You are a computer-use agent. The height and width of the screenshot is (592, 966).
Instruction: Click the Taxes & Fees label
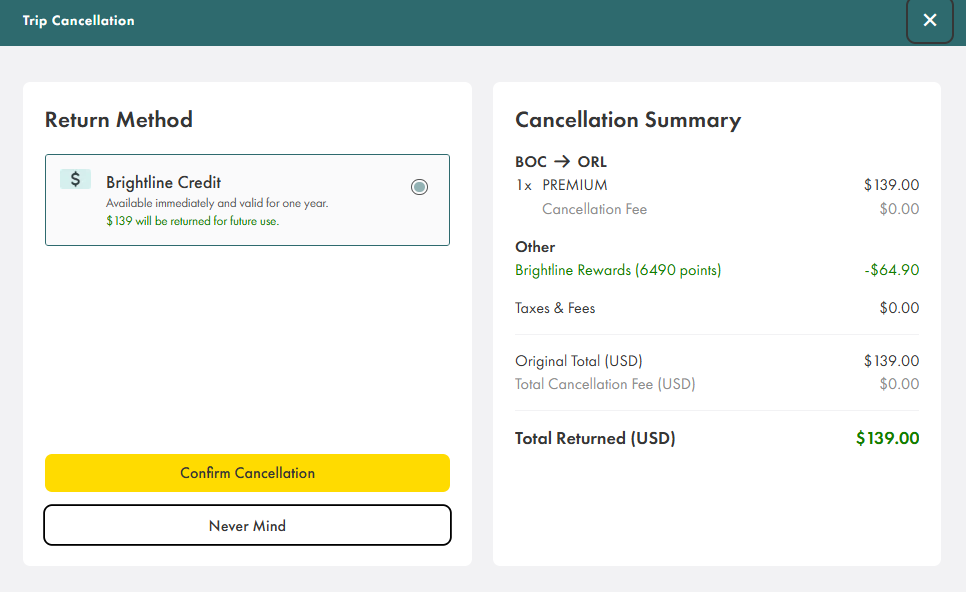click(554, 308)
